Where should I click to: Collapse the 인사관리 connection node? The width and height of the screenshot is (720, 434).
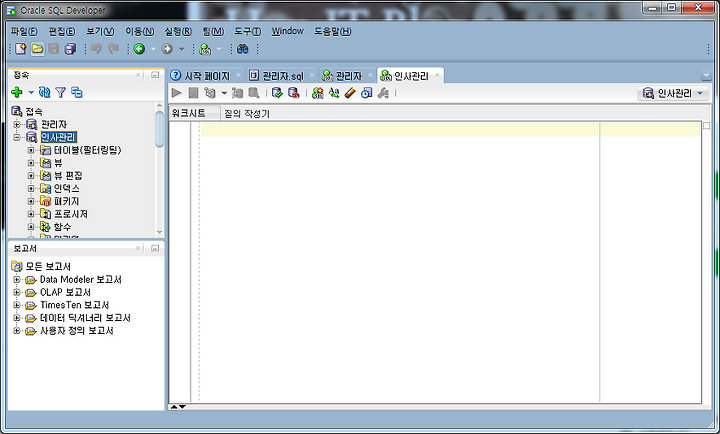pos(17,137)
